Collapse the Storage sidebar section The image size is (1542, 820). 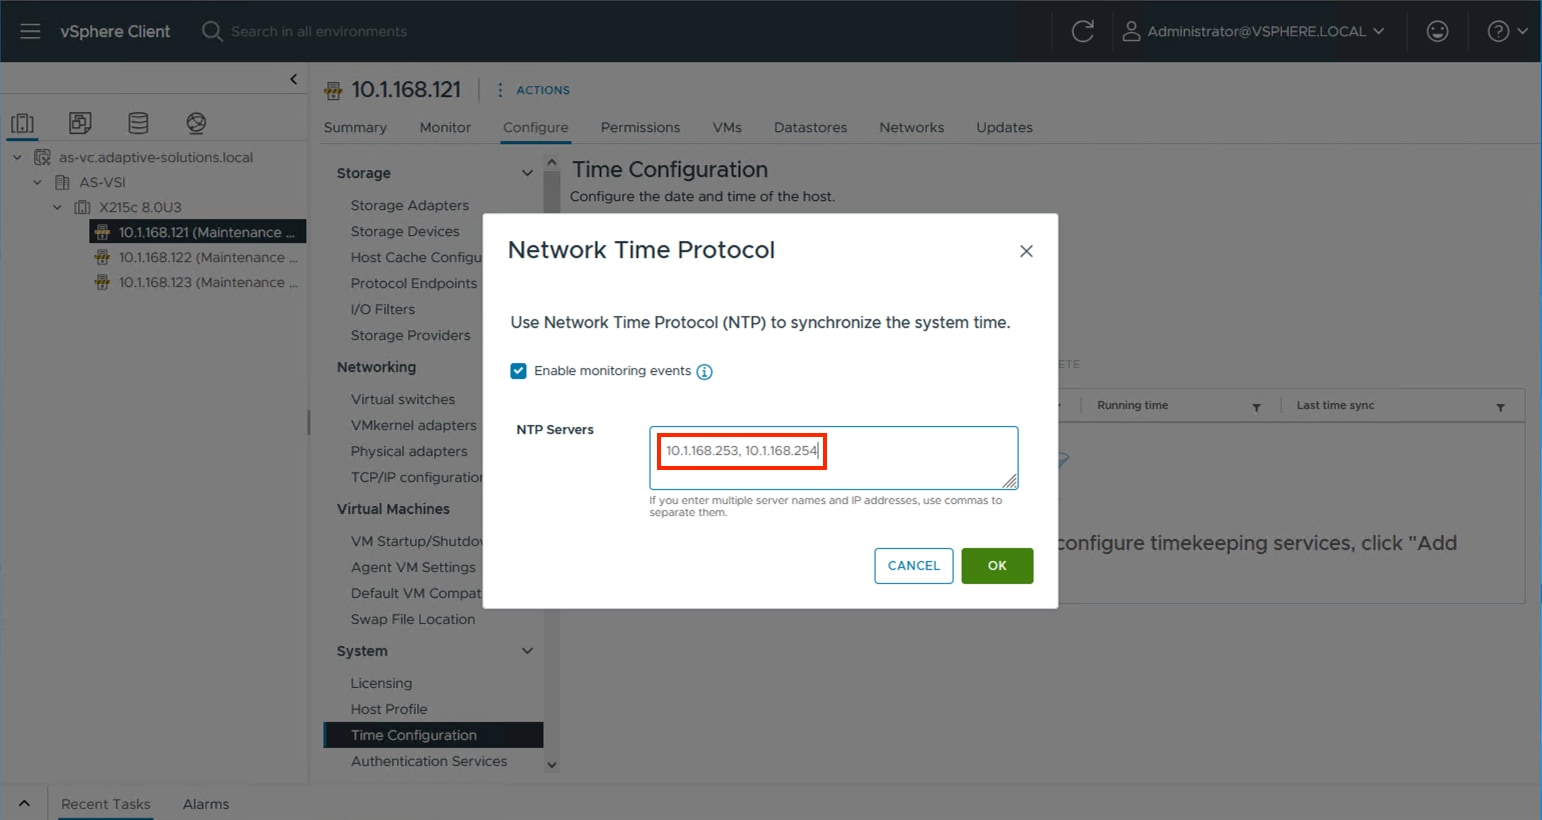[x=527, y=172]
